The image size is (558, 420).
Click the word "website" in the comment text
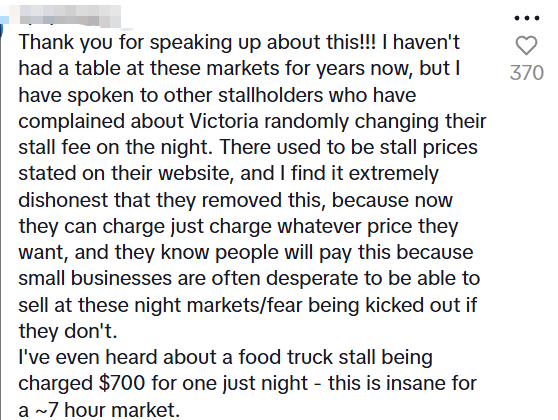tap(196, 174)
